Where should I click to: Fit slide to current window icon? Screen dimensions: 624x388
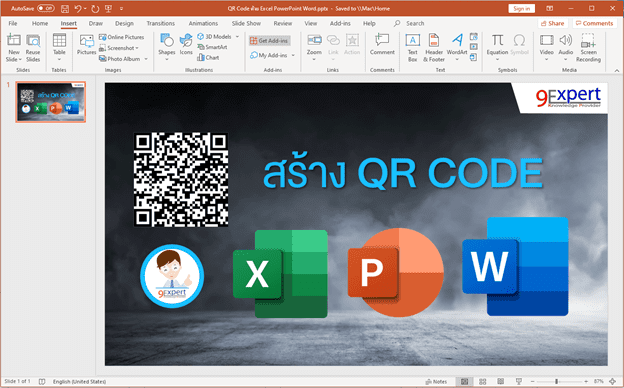[613, 381]
